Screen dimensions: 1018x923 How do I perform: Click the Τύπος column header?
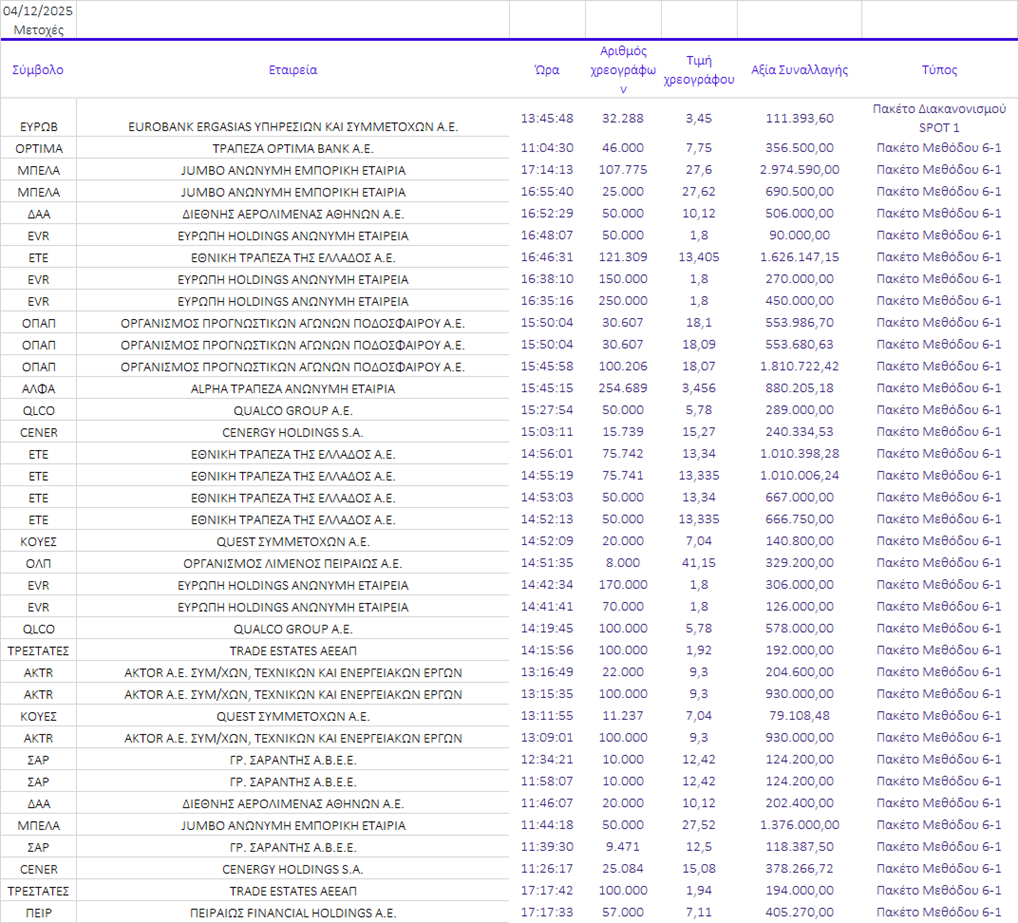point(939,70)
